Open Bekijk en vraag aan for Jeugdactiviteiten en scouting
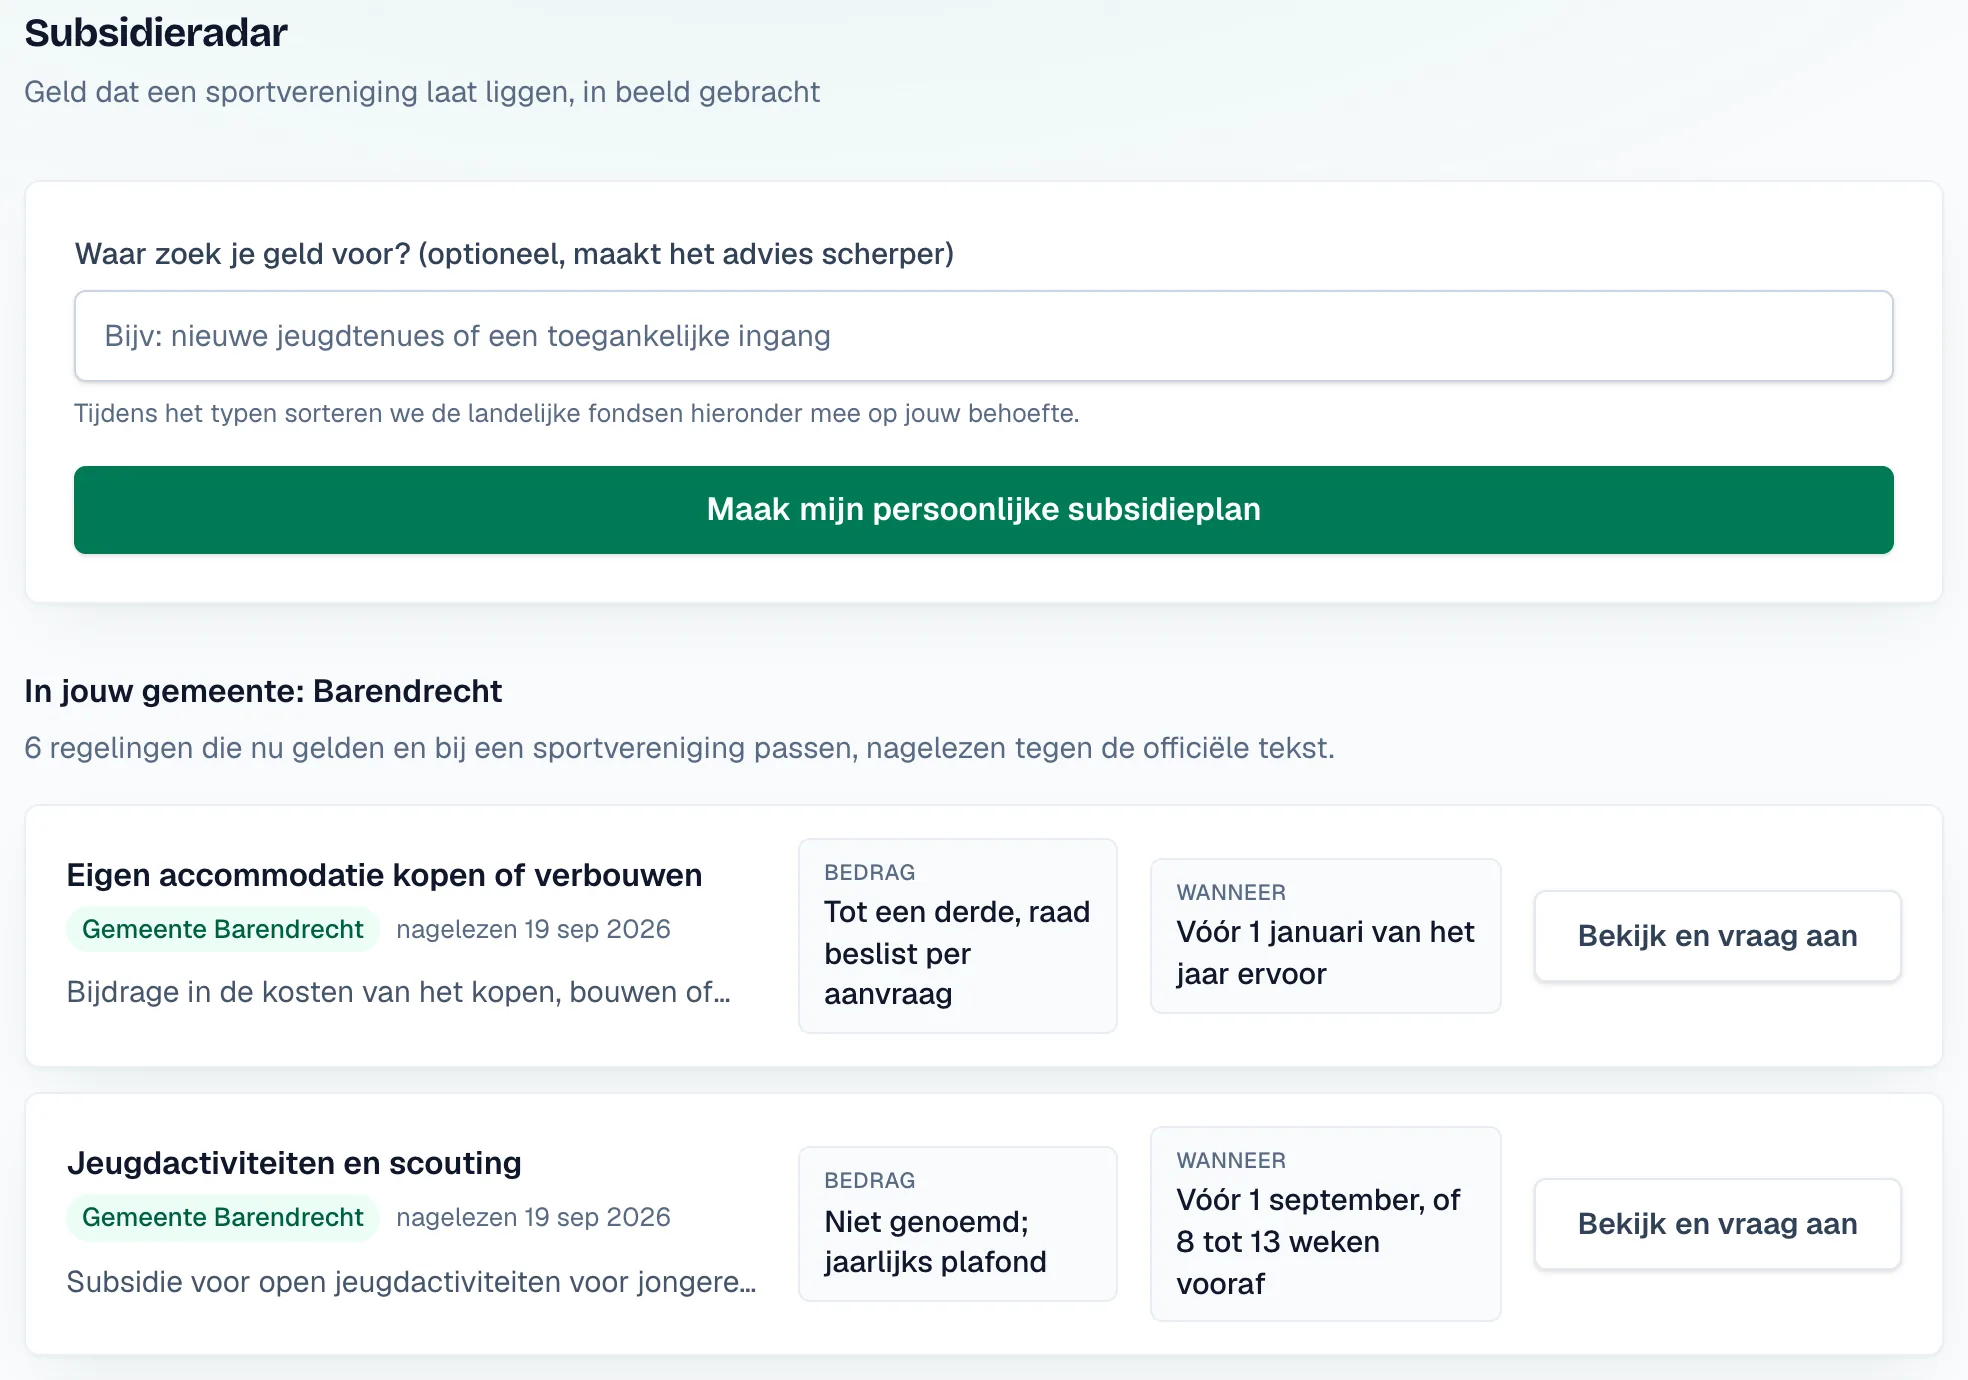 (x=1717, y=1224)
